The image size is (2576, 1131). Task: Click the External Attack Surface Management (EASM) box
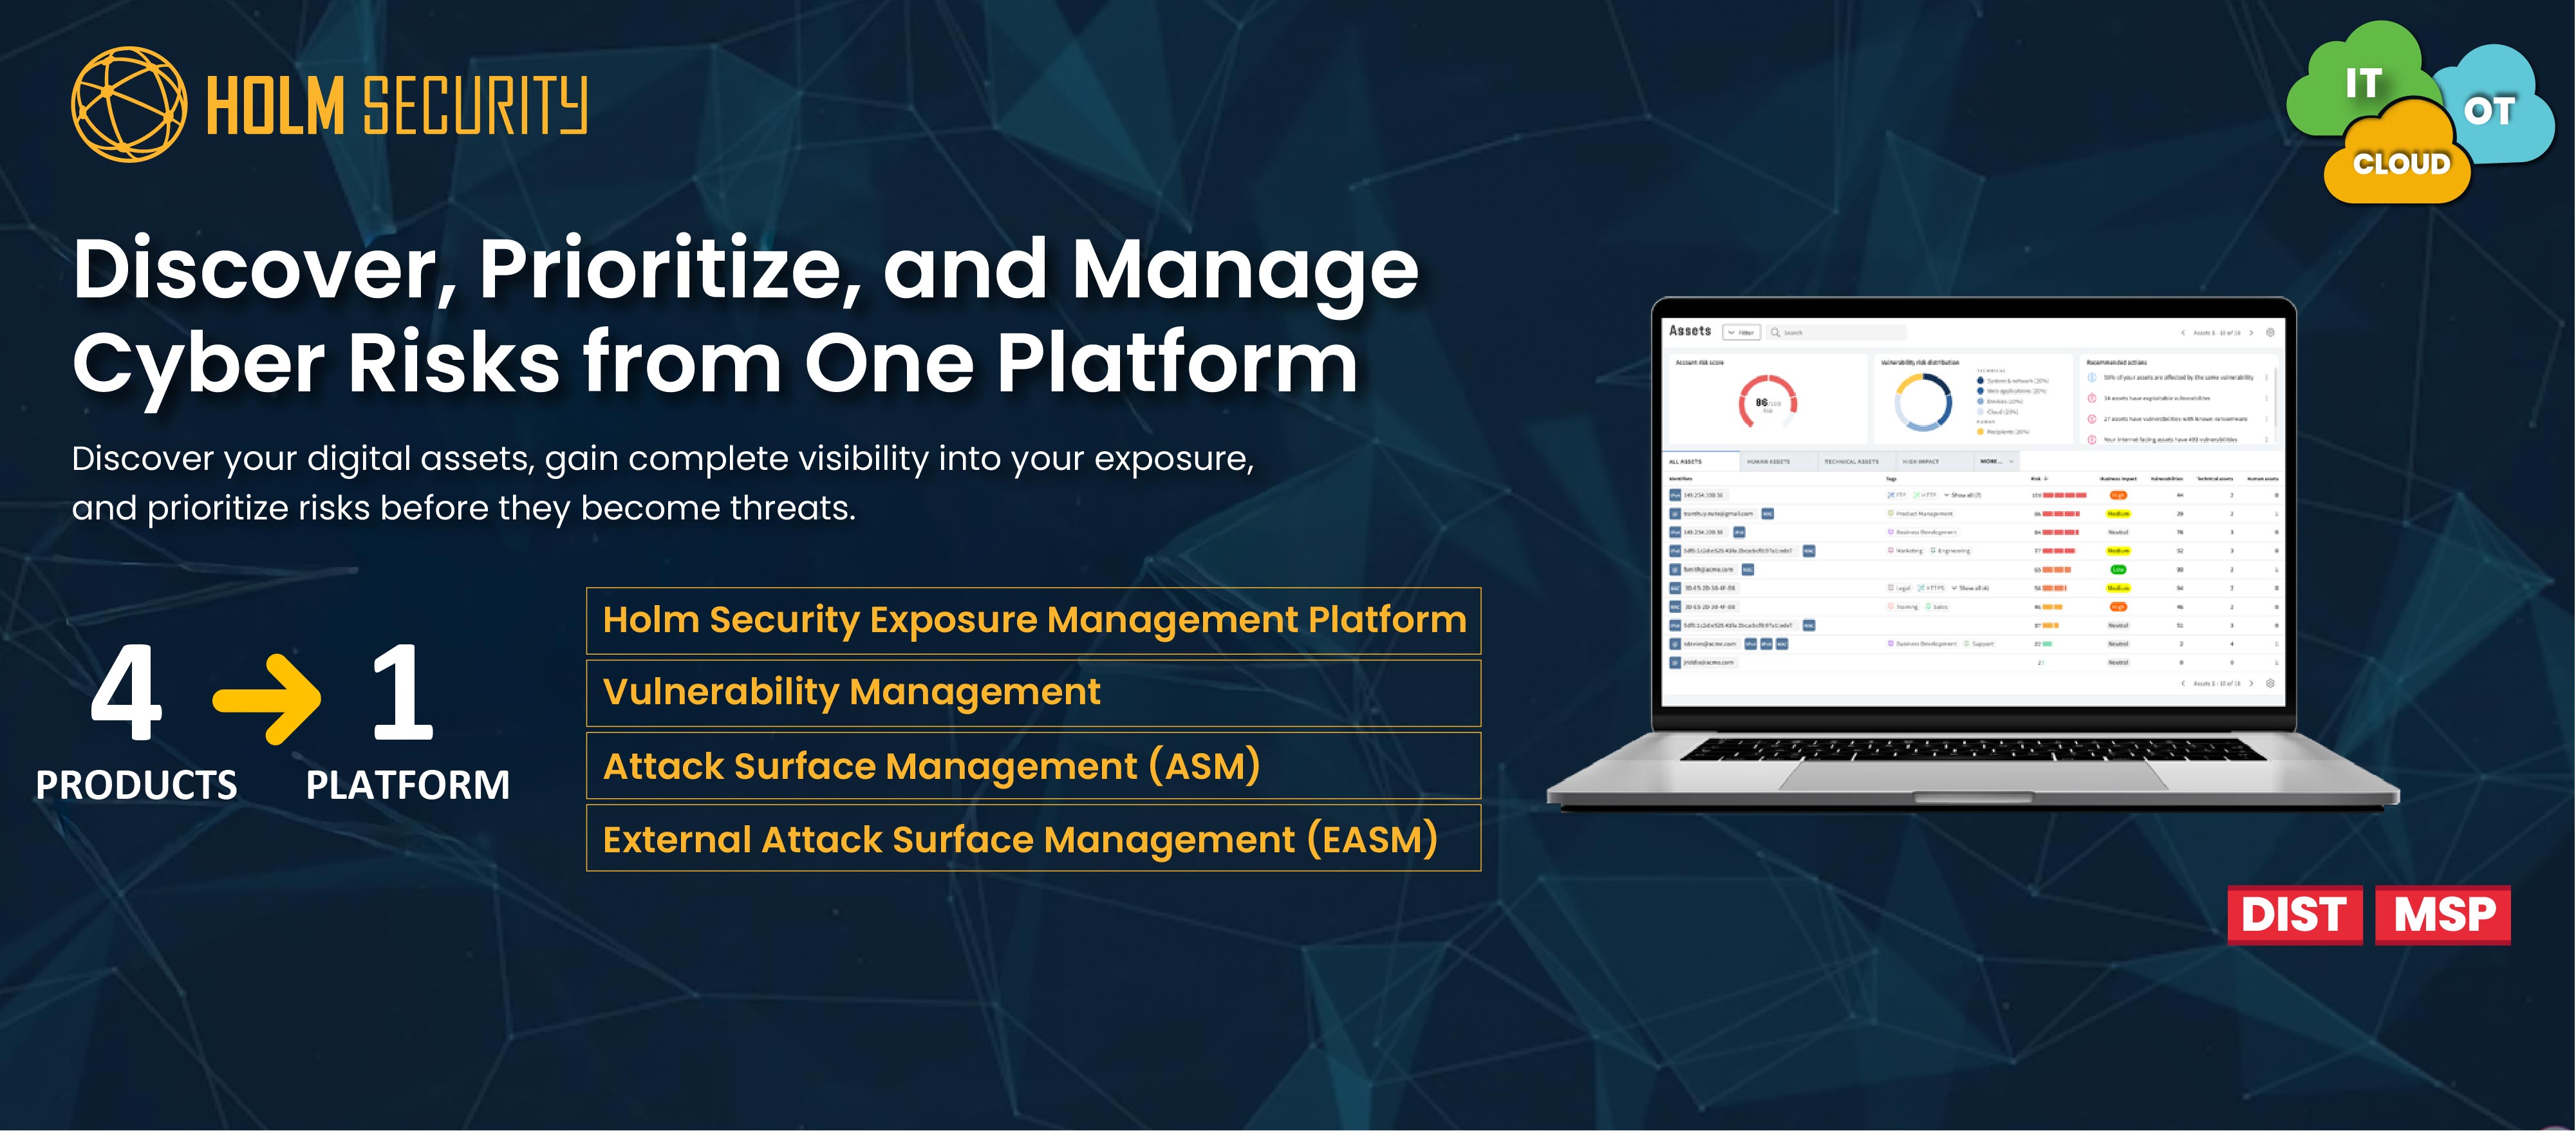[1033, 838]
